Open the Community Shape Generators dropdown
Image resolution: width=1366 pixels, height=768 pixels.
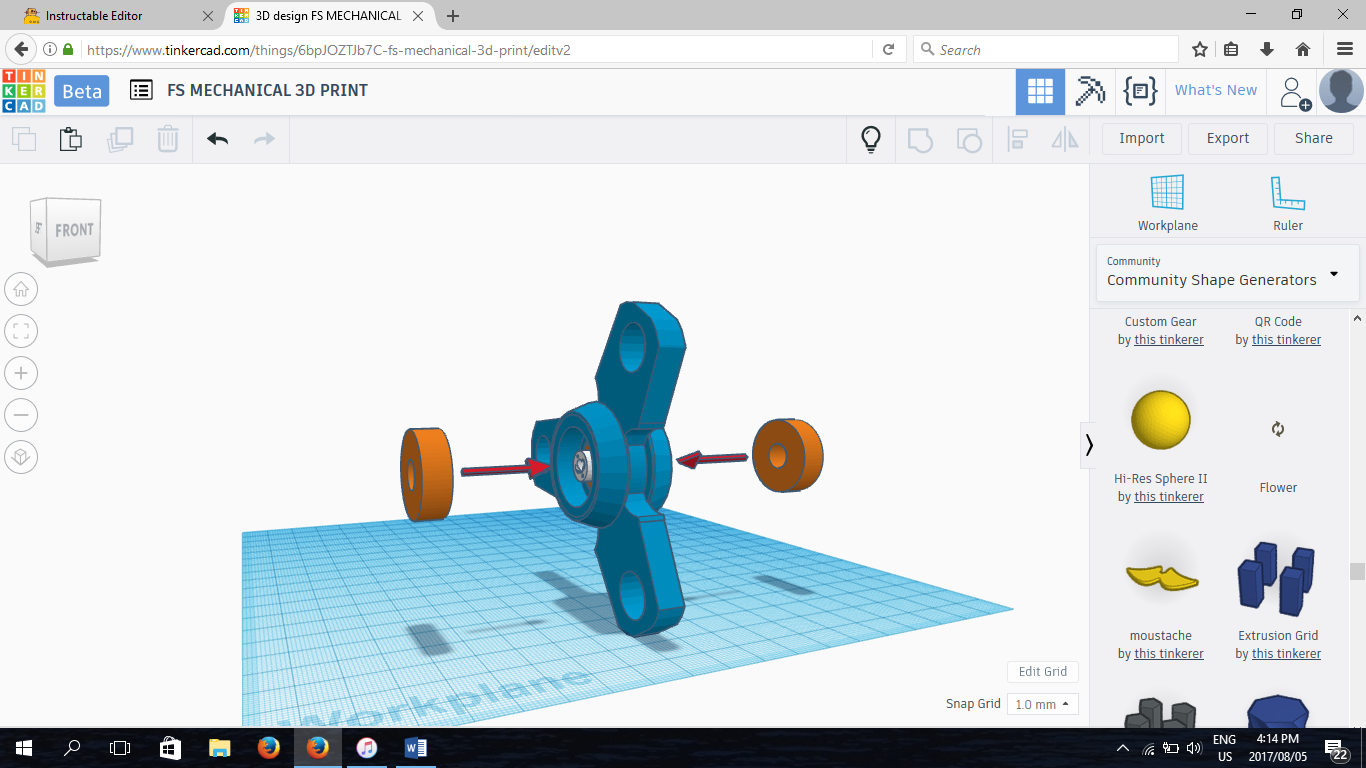[1227, 272]
